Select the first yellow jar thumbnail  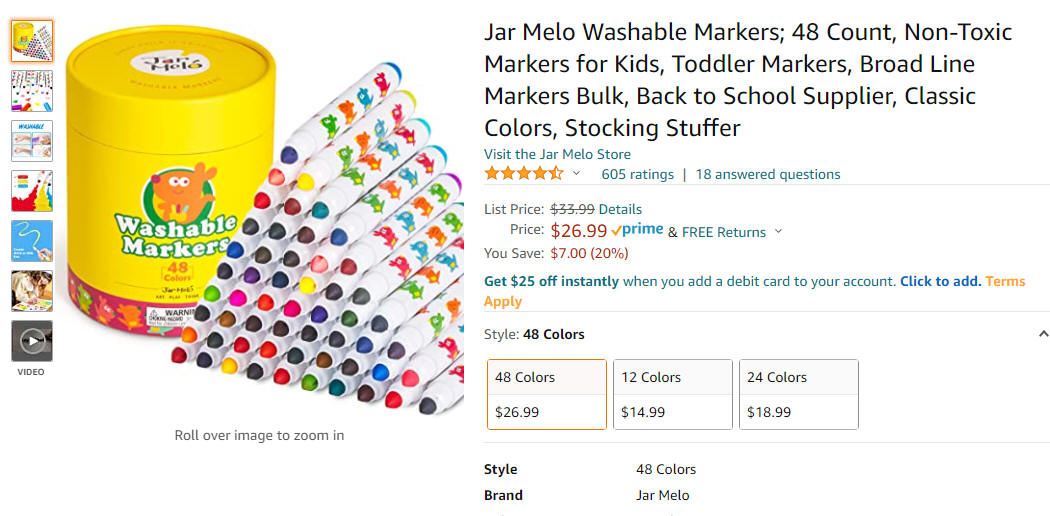[31, 41]
